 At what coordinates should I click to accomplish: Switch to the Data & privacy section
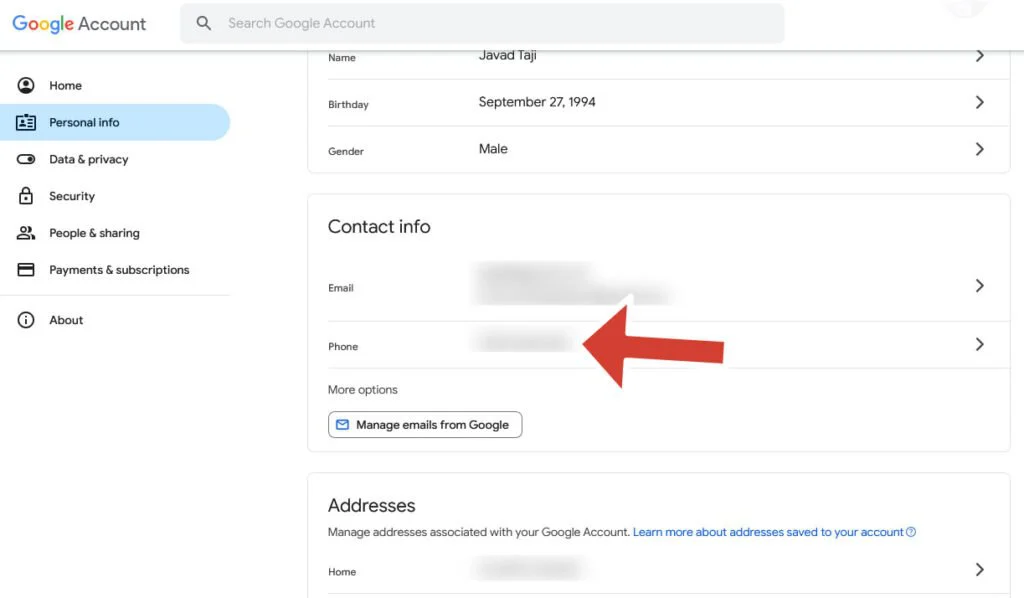88,159
